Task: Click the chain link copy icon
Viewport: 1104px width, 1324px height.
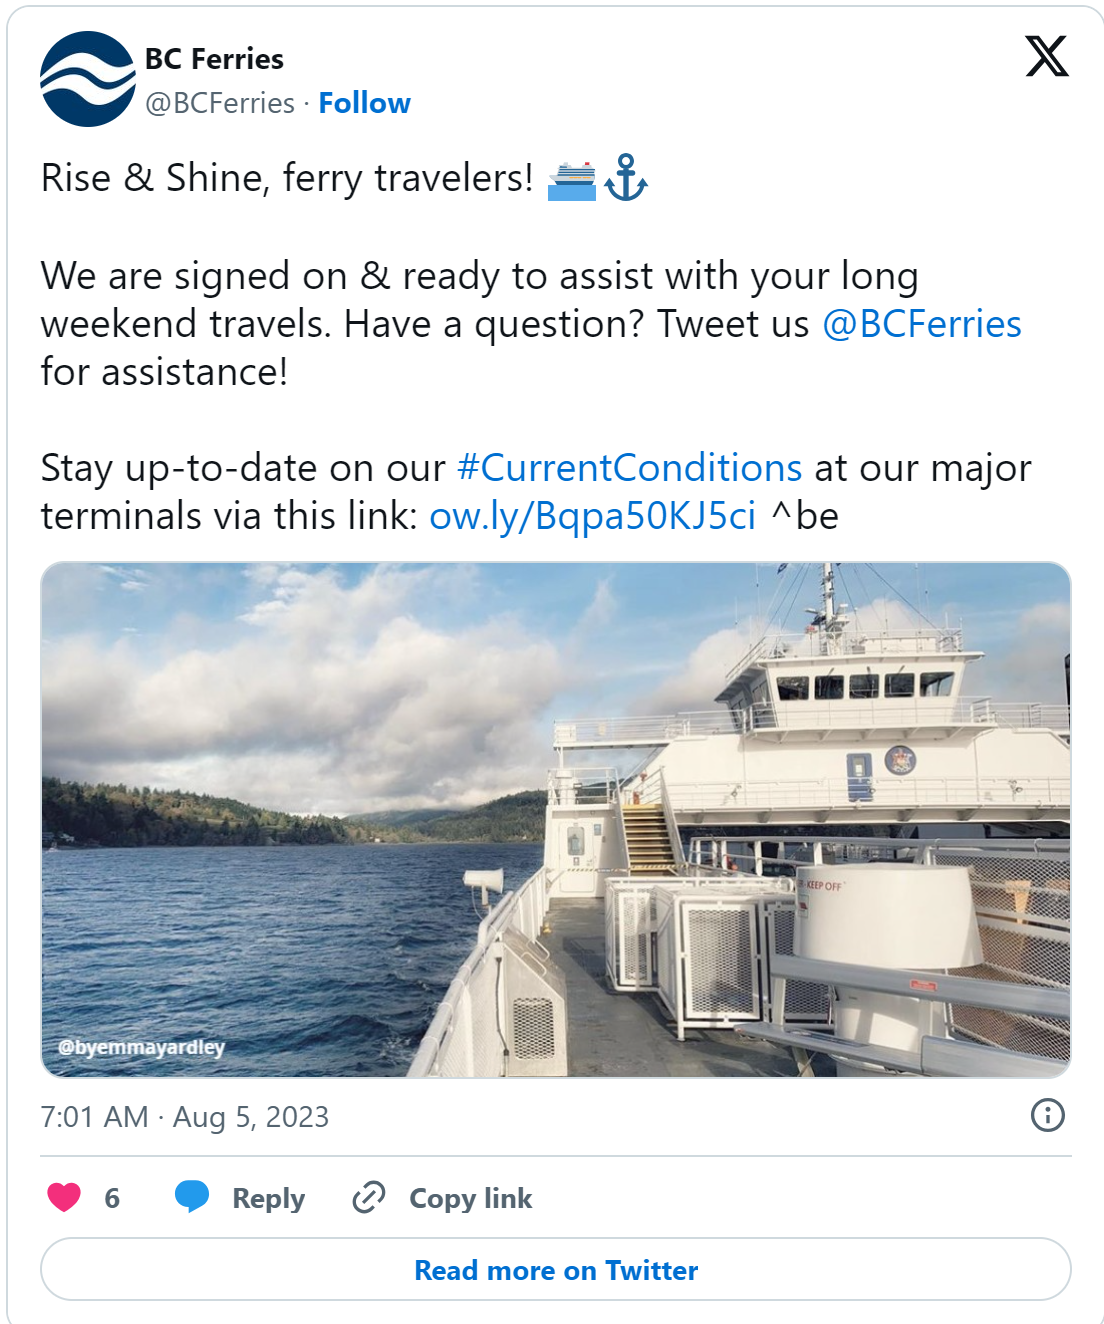Action: pos(369,1197)
